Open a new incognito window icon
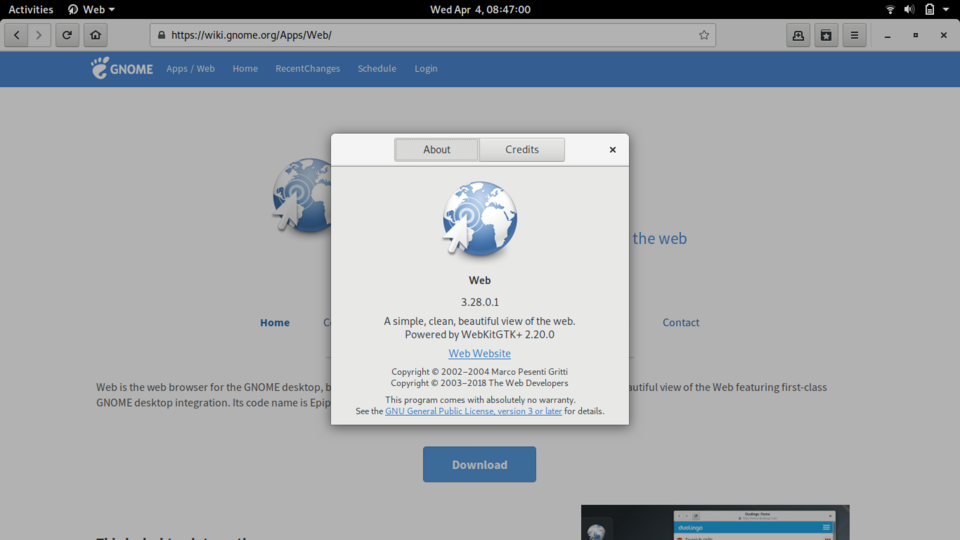 [798, 36]
